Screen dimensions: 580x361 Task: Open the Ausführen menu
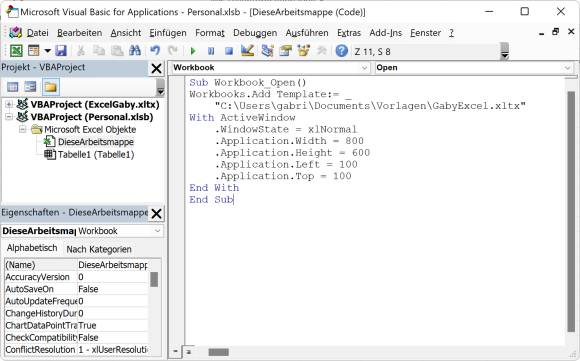coord(307,33)
